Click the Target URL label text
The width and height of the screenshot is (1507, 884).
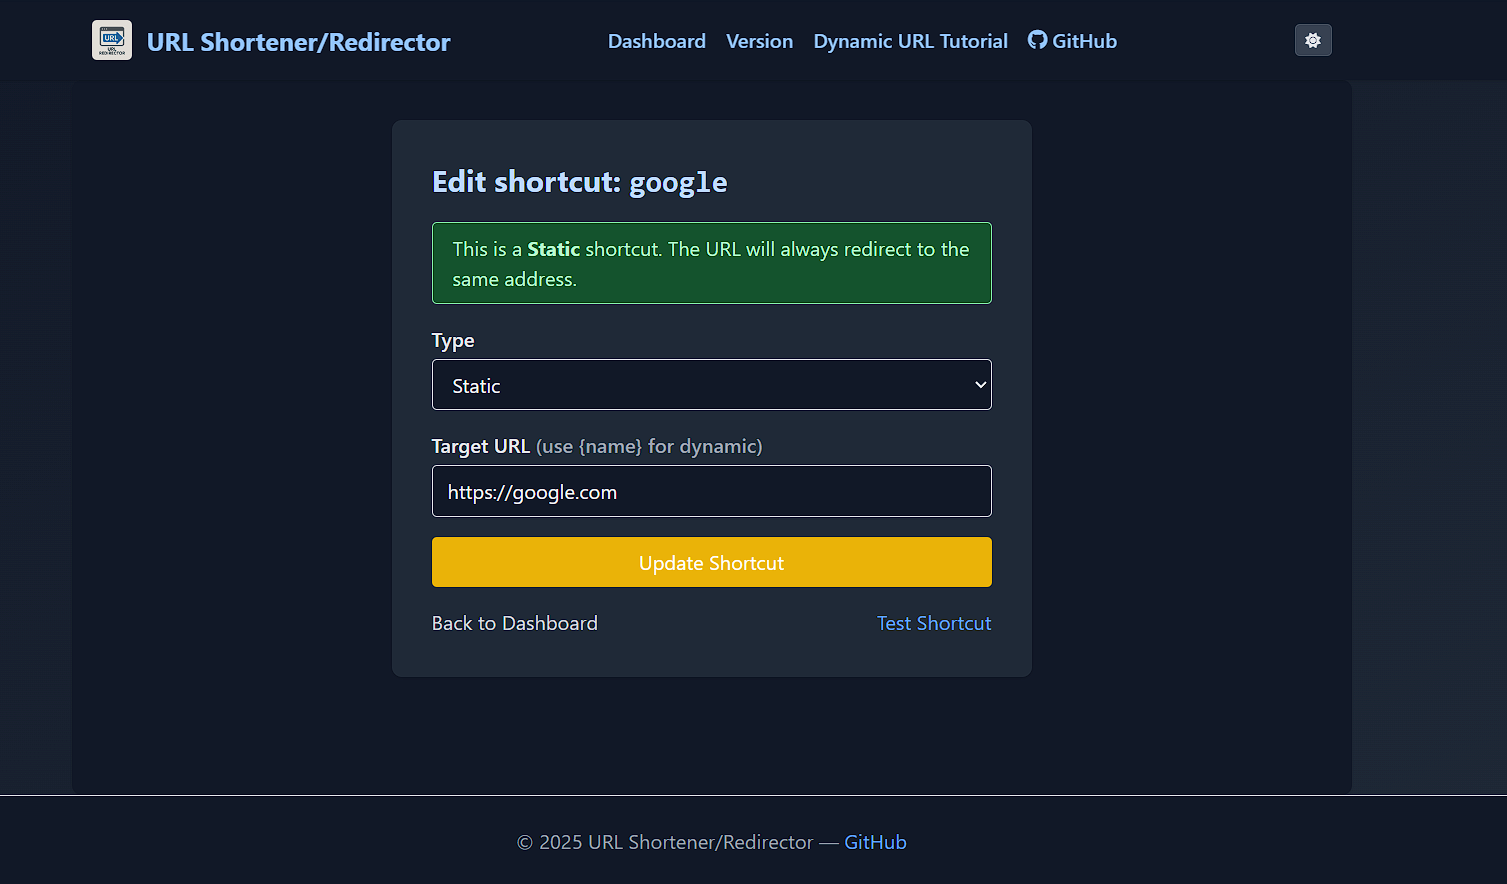click(481, 446)
